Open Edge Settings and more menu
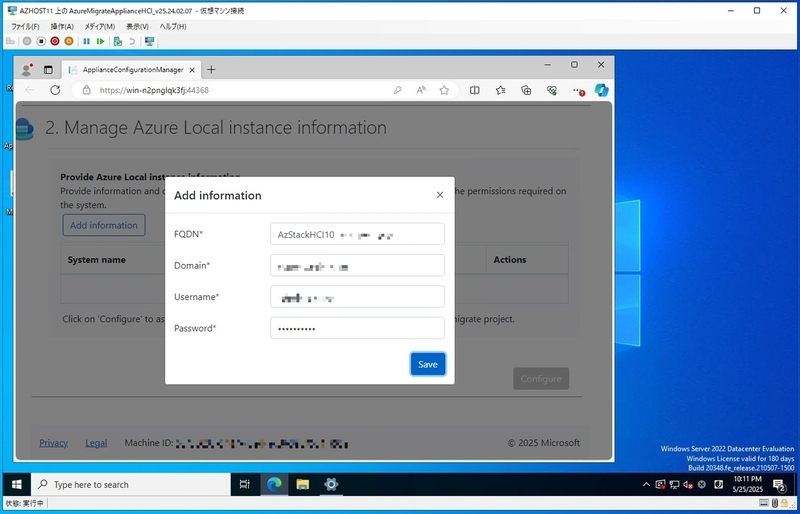Screen dimensions: 800x514 coord(578,90)
